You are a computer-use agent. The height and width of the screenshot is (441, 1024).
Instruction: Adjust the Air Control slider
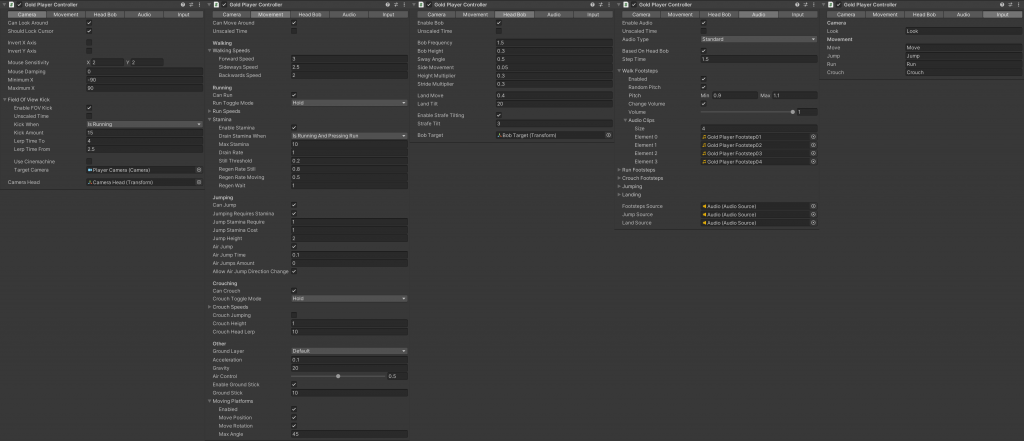[338, 376]
